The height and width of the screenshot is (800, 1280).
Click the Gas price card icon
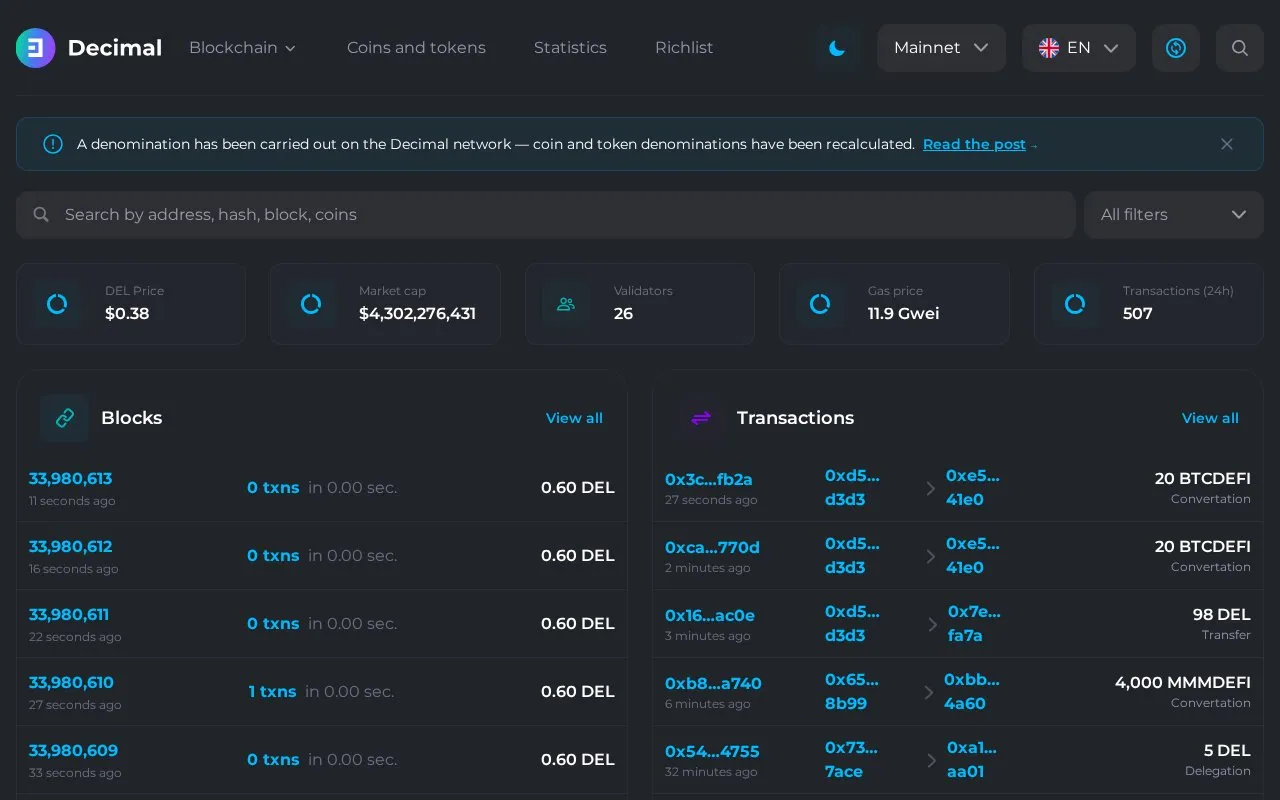point(820,304)
